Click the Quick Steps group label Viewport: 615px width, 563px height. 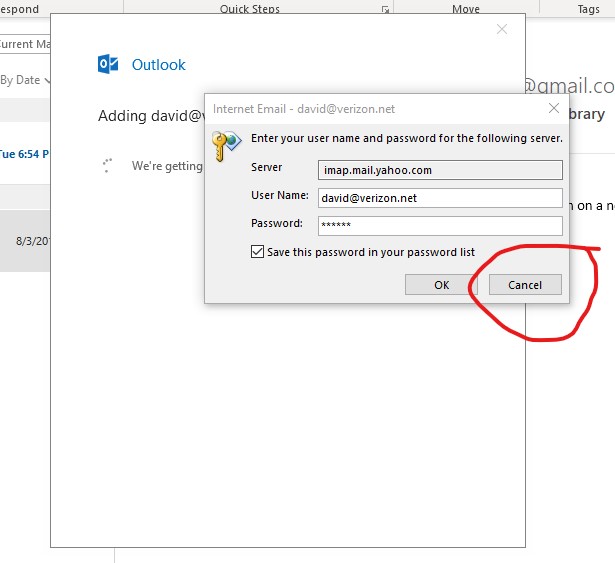pos(250,9)
